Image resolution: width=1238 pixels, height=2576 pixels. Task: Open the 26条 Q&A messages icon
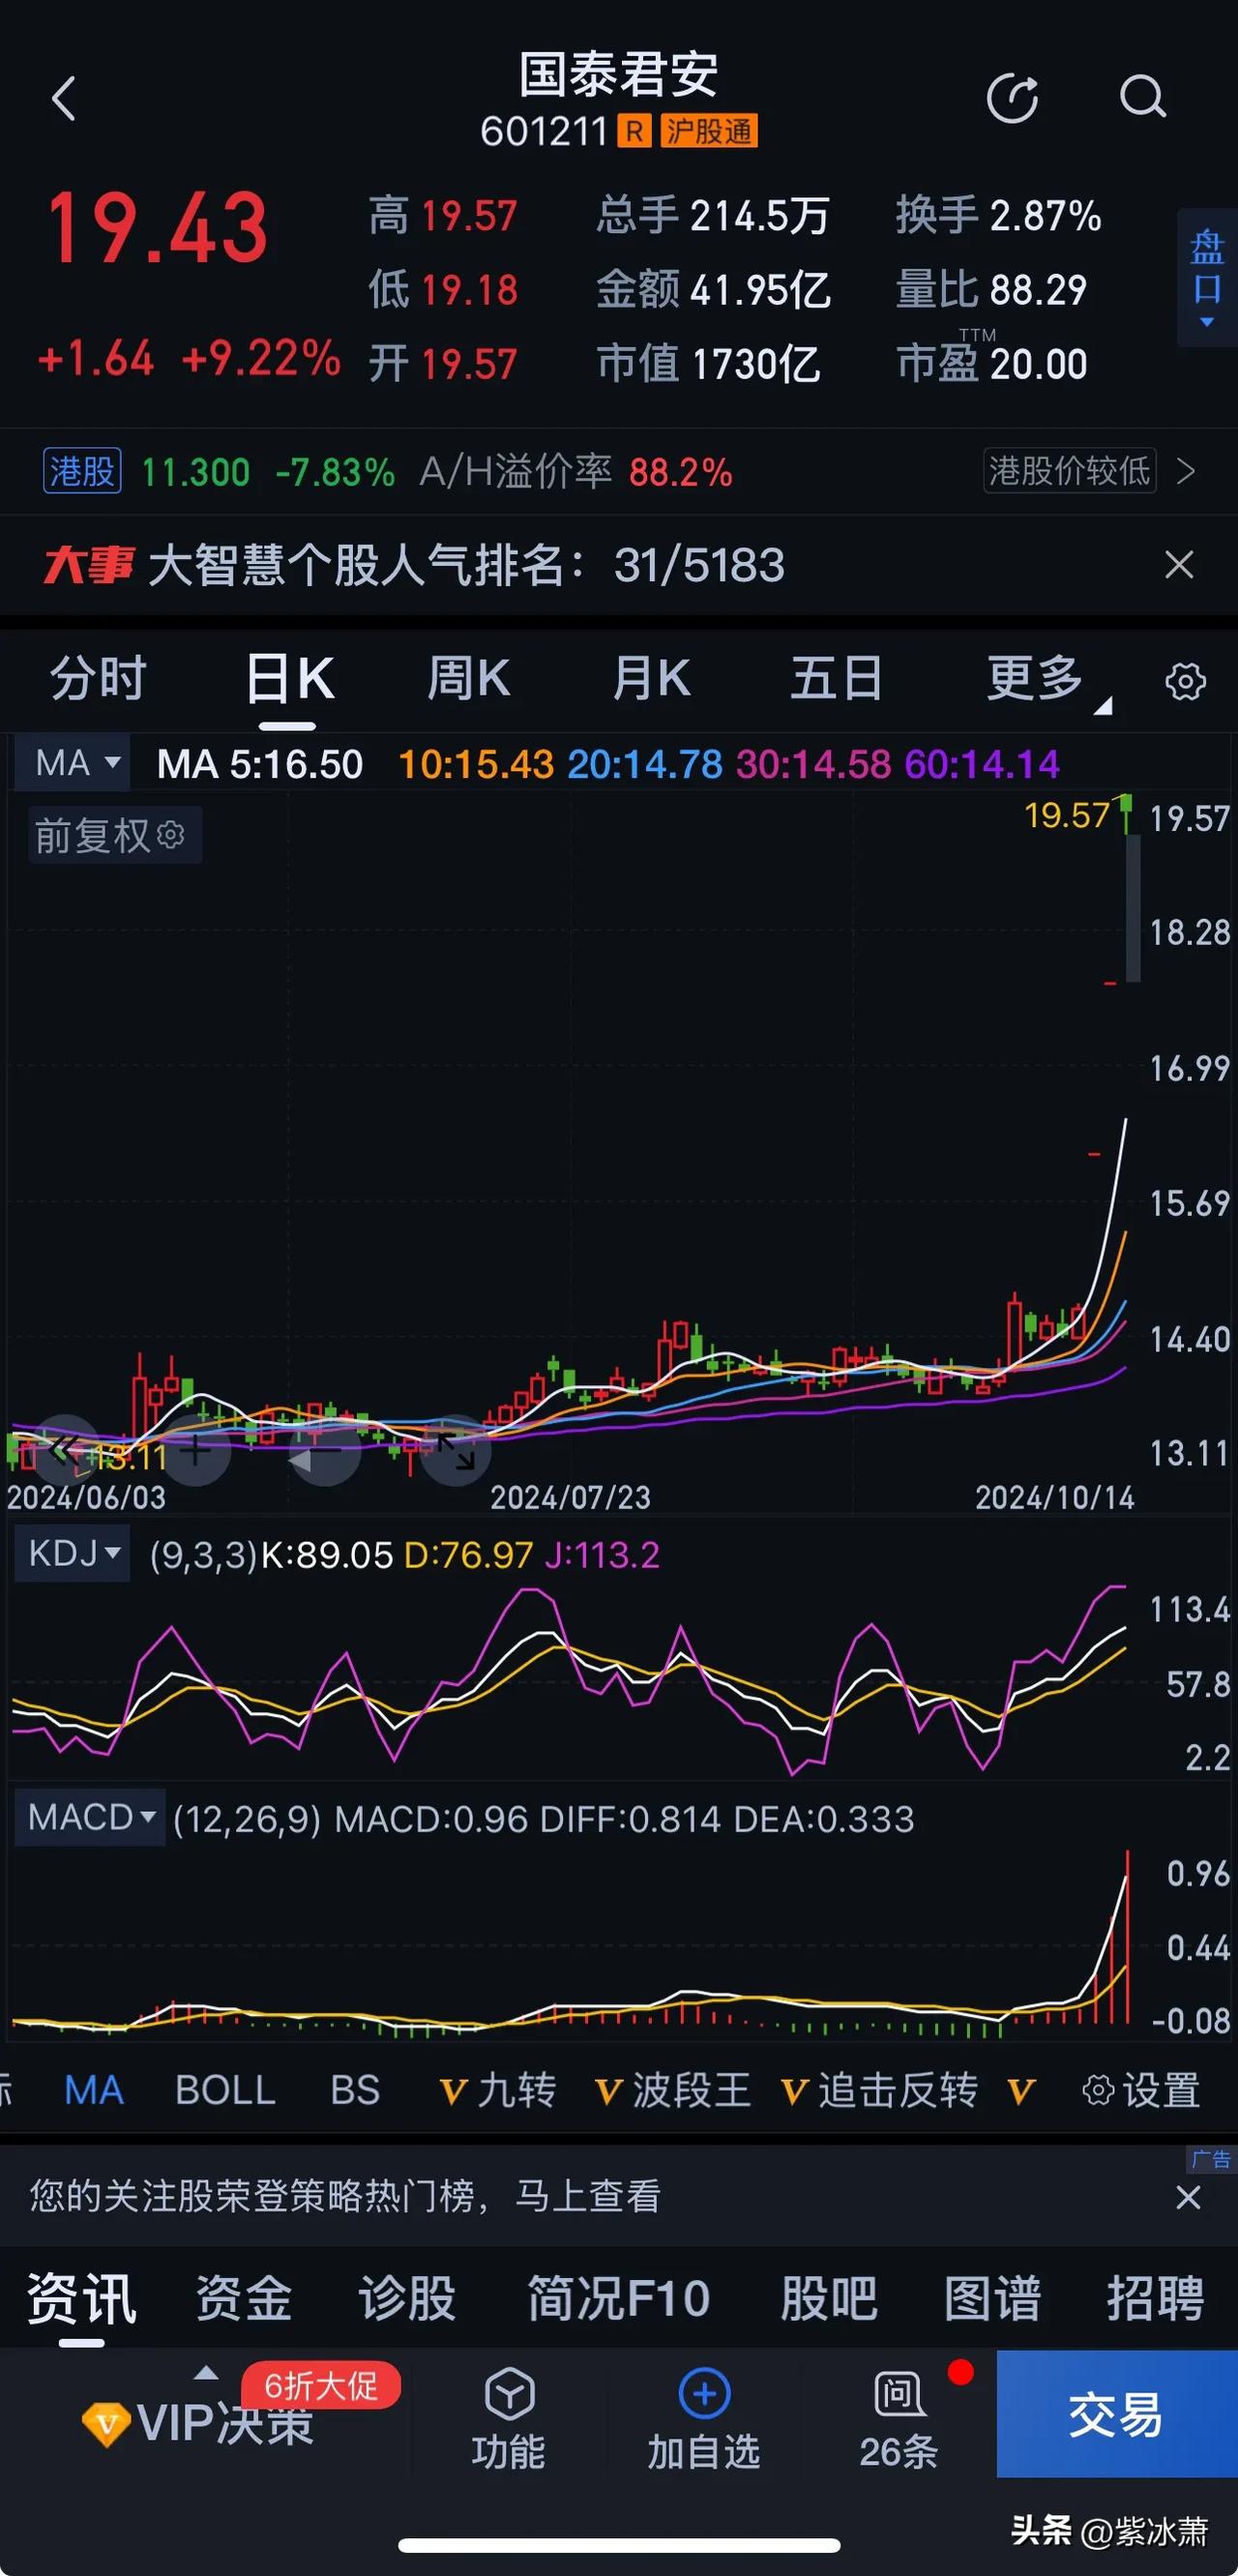(x=899, y=2417)
